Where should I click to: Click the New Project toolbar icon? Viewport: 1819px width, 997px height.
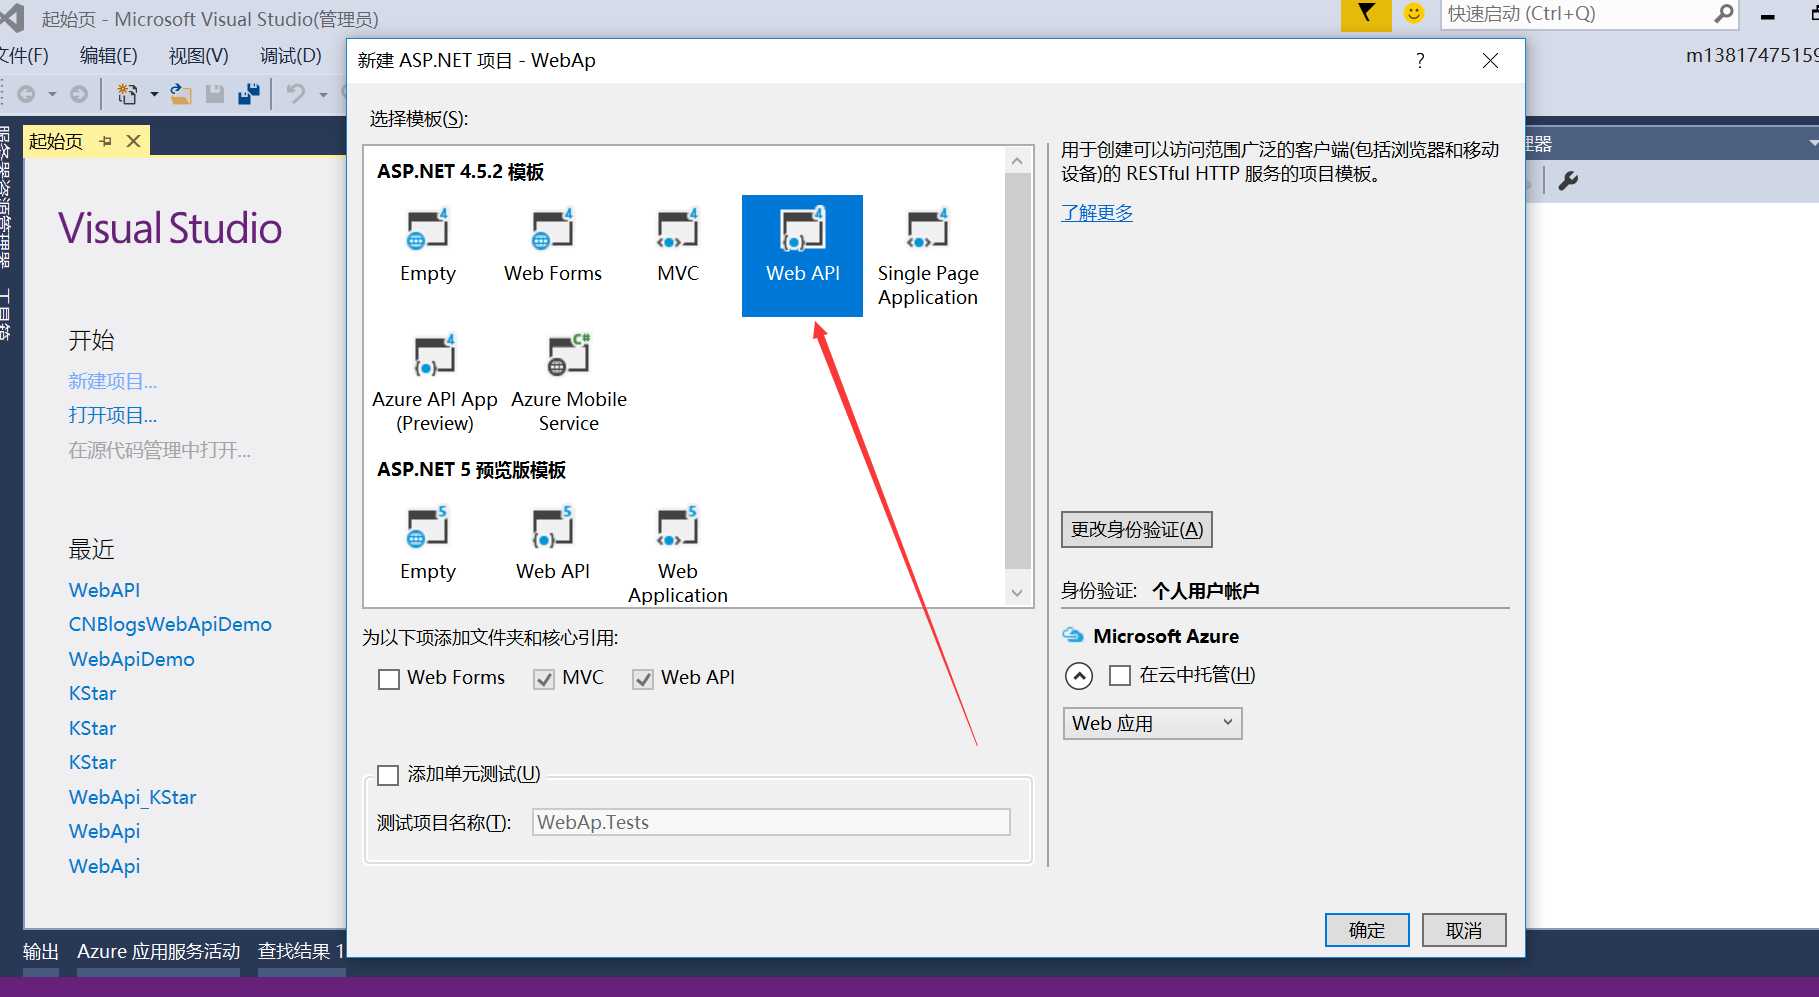click(127, 94)
